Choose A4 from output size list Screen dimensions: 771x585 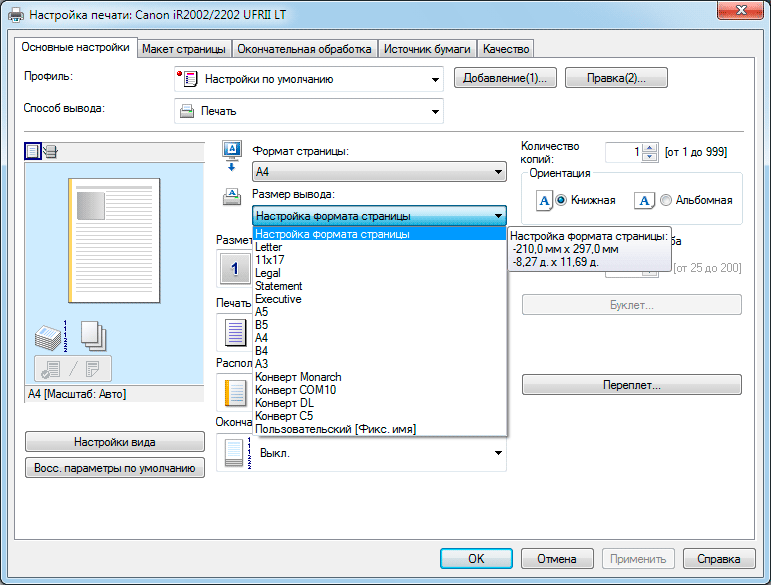(380, 338)
